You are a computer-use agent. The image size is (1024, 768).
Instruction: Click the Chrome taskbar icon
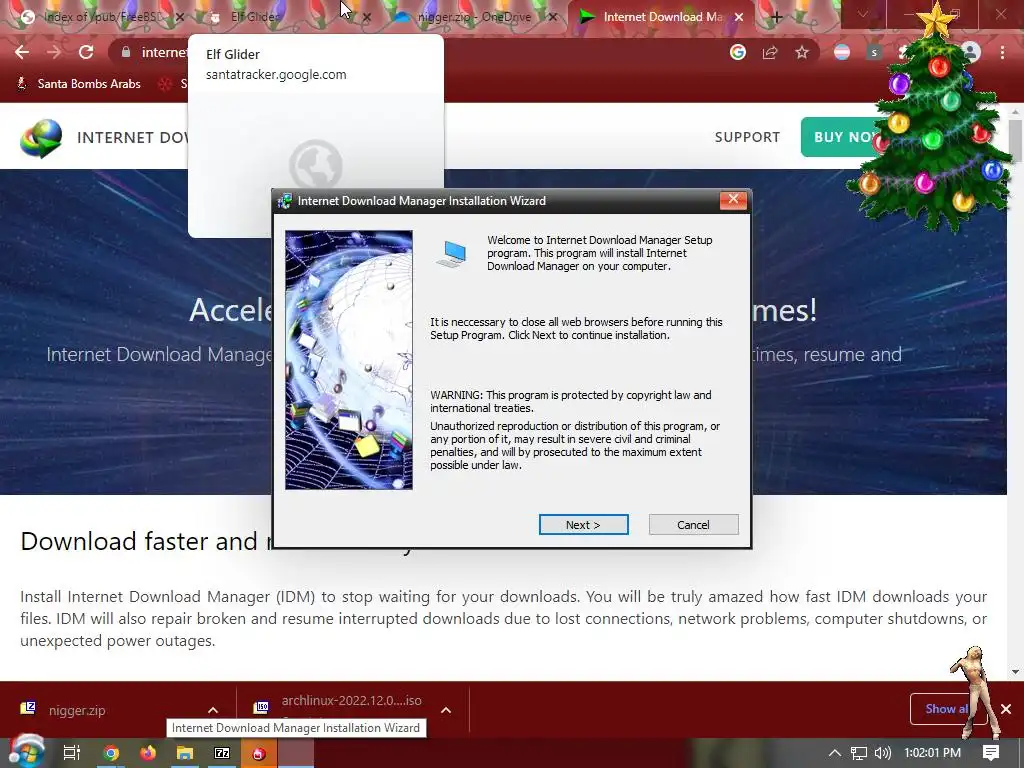click(x=111, y=753)
